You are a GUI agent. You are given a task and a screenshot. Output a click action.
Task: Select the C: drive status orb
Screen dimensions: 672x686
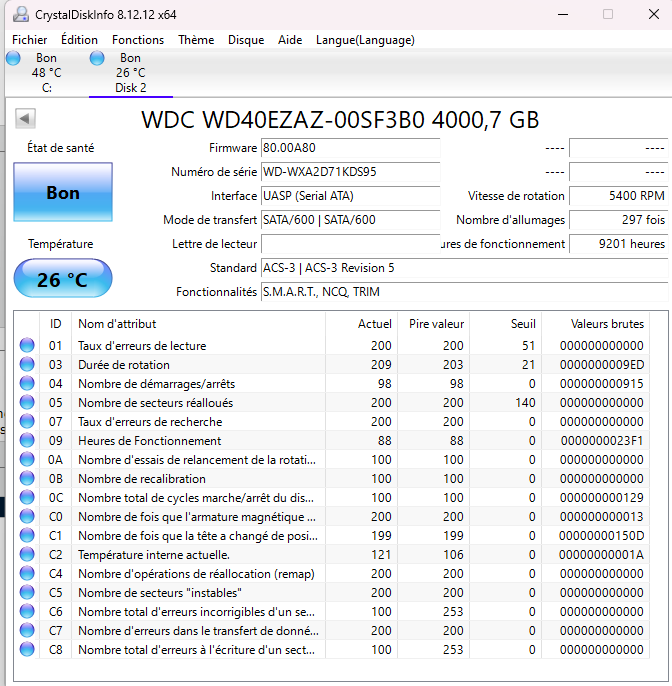pyautogui.click(x=13, y=59)
